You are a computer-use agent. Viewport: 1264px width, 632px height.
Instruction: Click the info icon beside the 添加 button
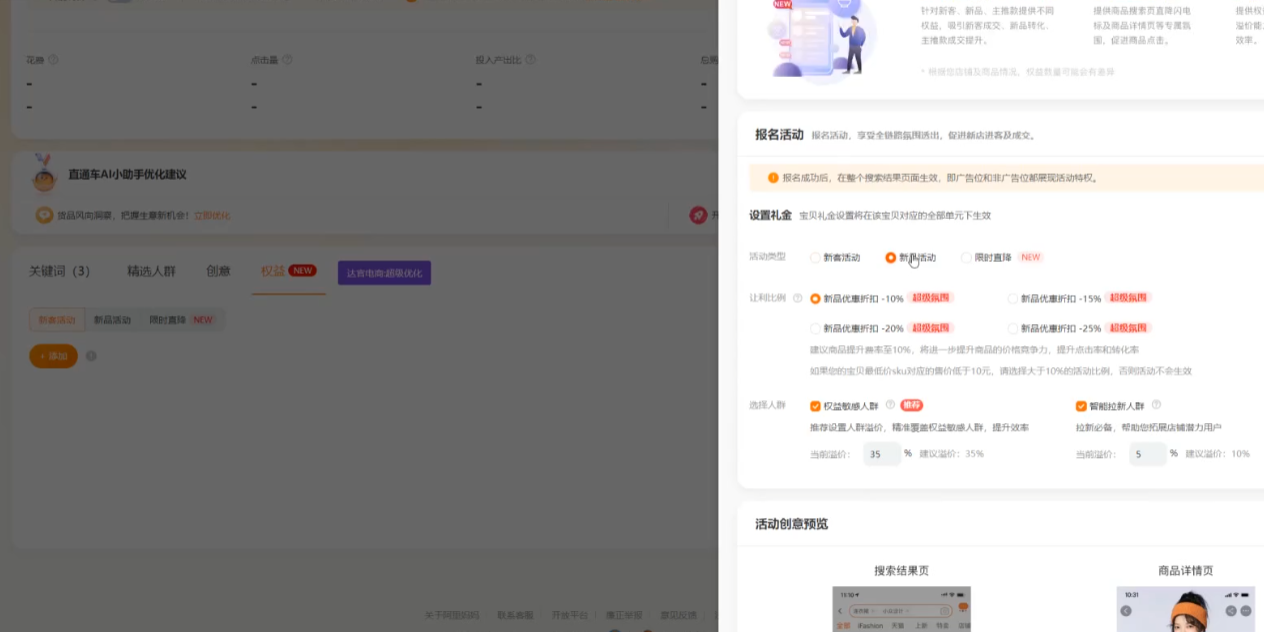(x=91, y=356)
